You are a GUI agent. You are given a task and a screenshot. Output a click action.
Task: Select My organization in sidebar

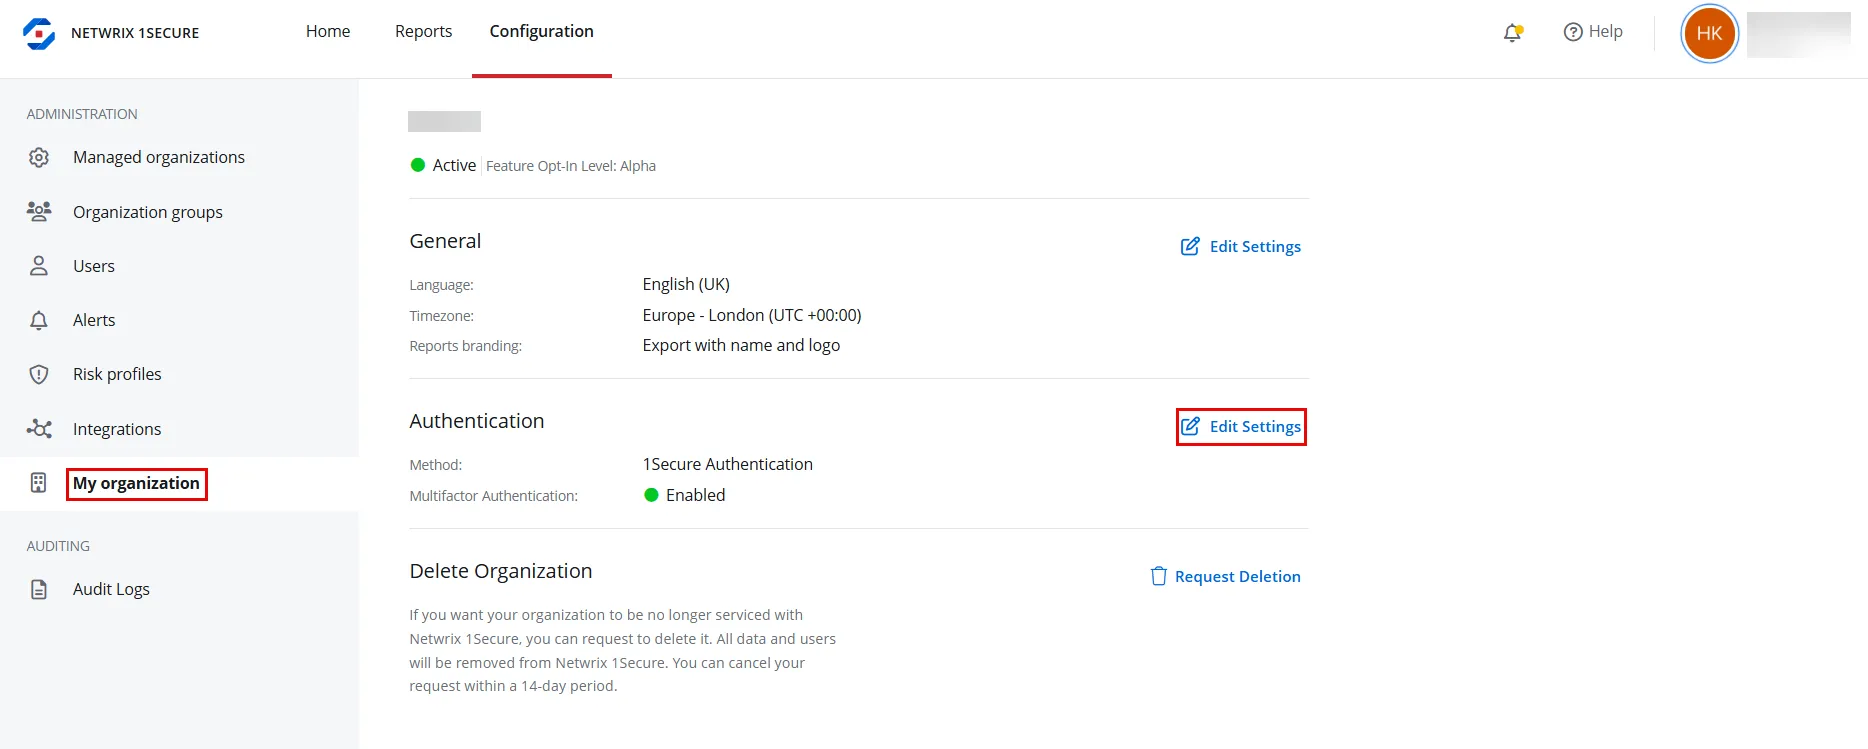[136, 483]
